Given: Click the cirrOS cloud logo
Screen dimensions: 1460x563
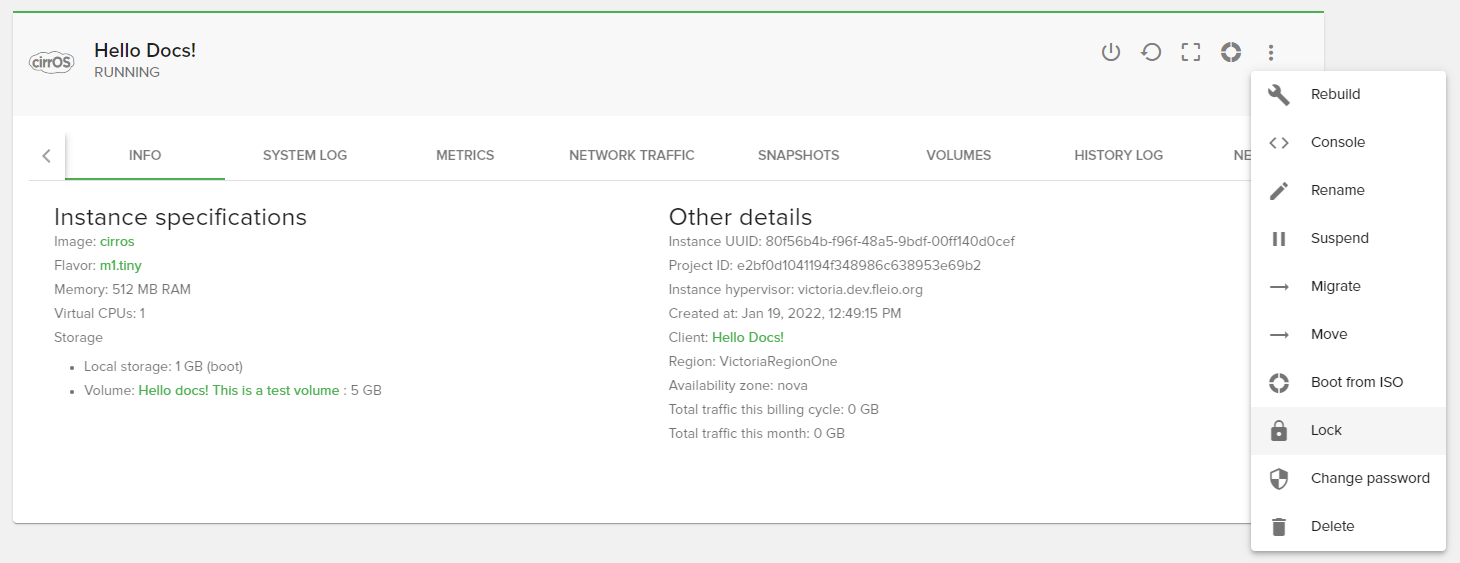Looking at the screenshot, I should [x=51, y=62].
